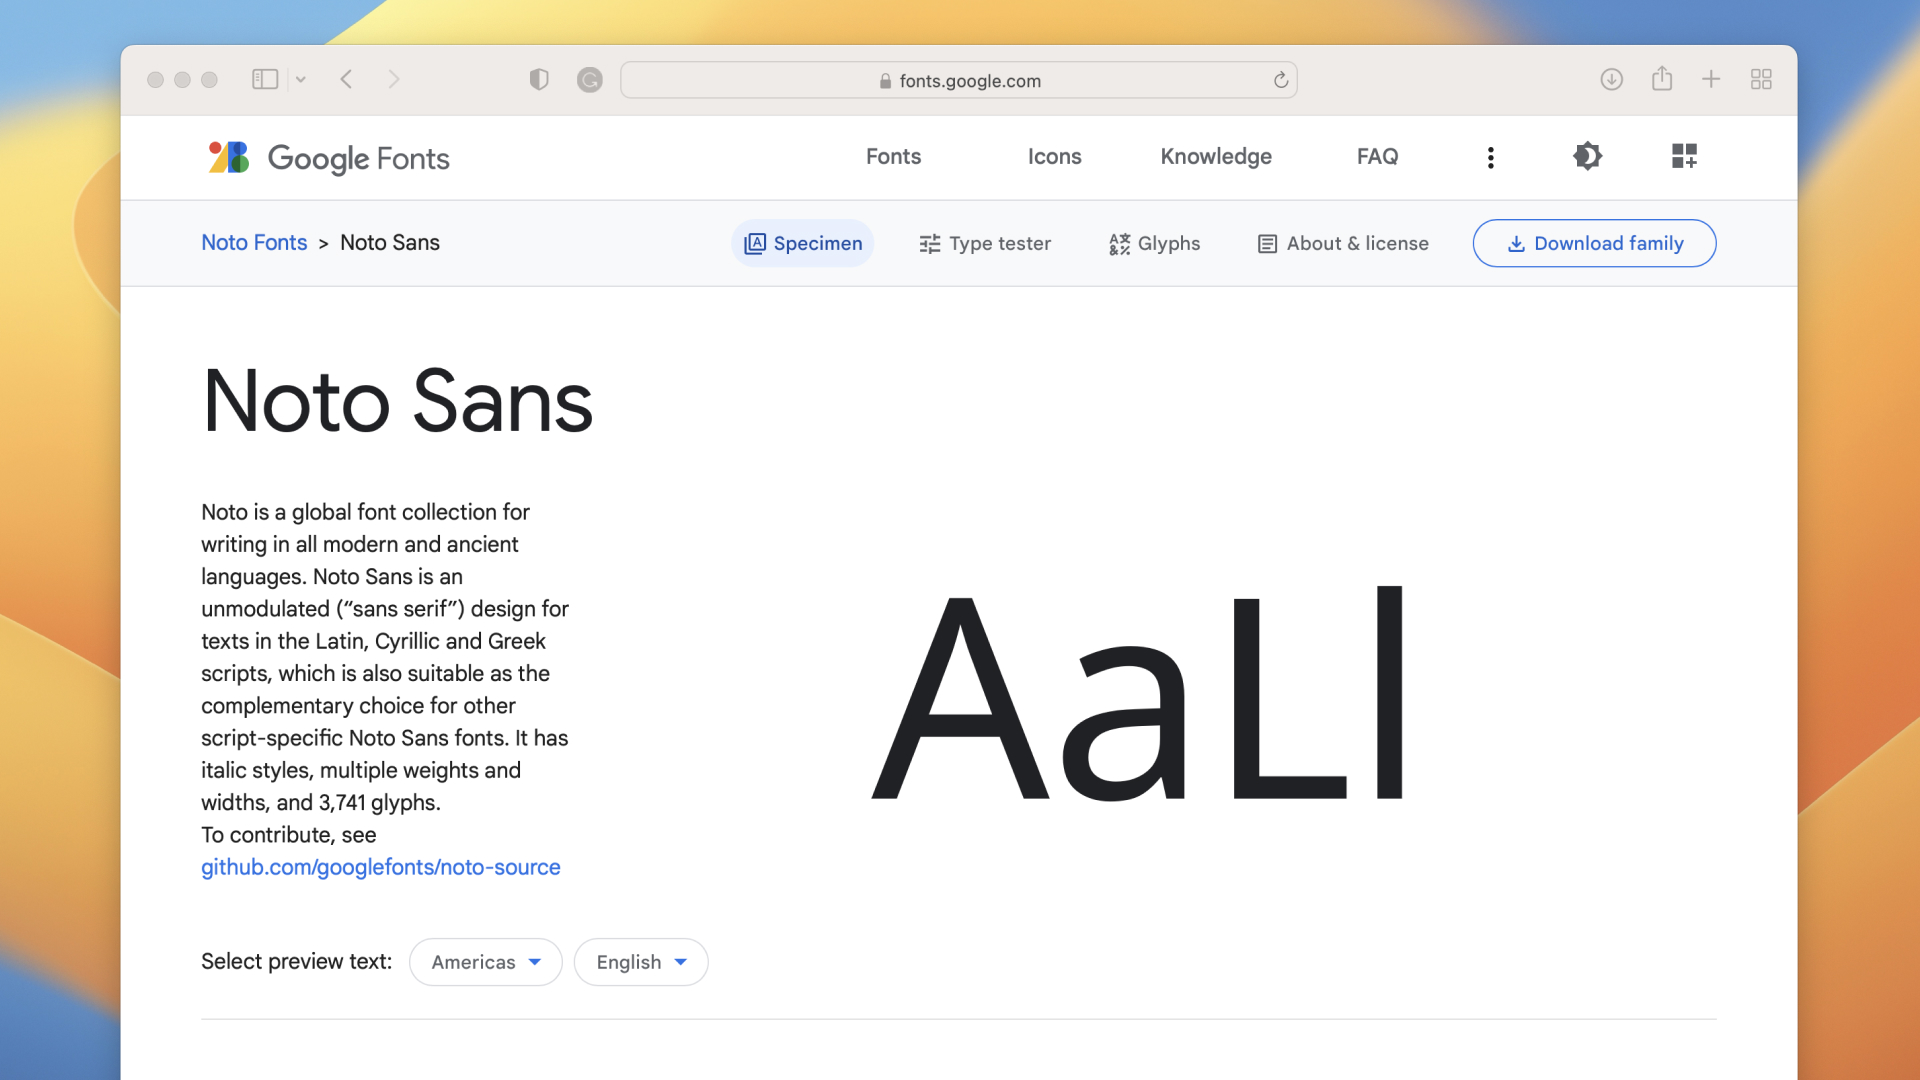Switch to the Type tester tab
This screenshot has width=1920, height=1080.
[x=985, y=243]
